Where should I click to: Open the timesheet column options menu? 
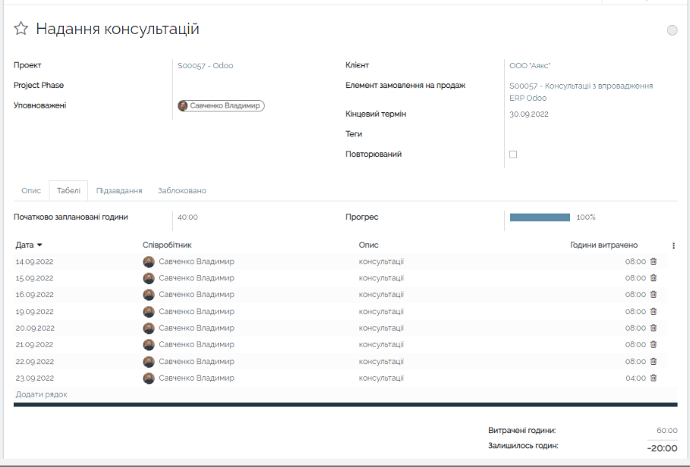673,245
